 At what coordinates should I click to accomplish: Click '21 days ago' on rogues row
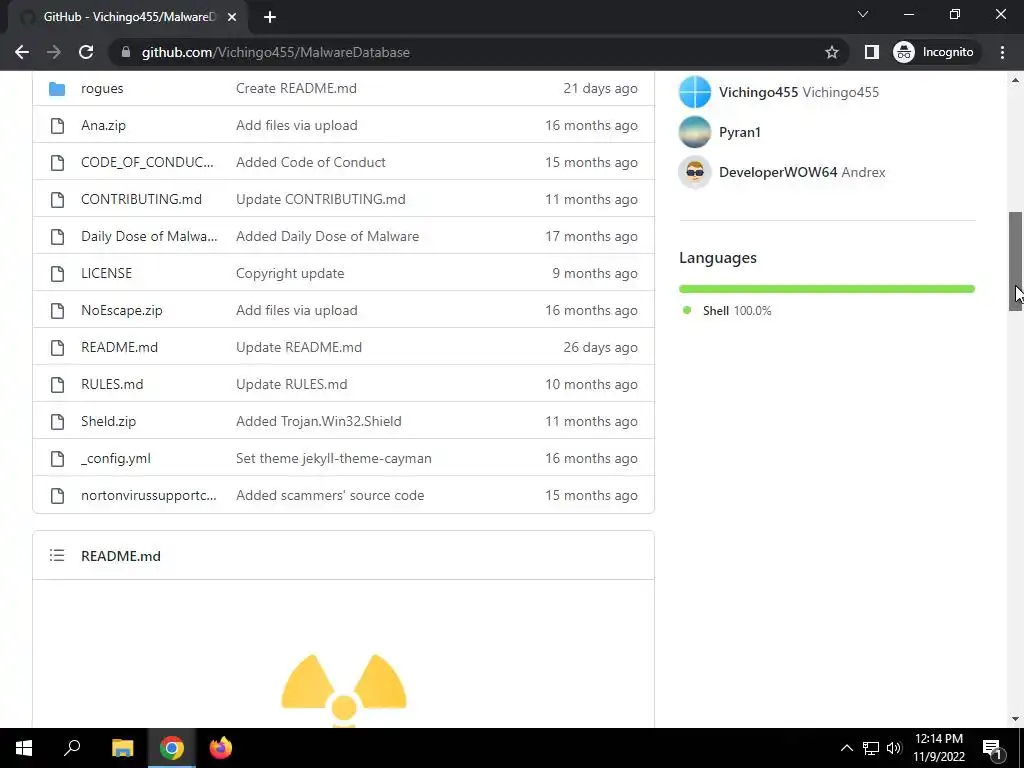pyautogui.click(x=600, y=89)
